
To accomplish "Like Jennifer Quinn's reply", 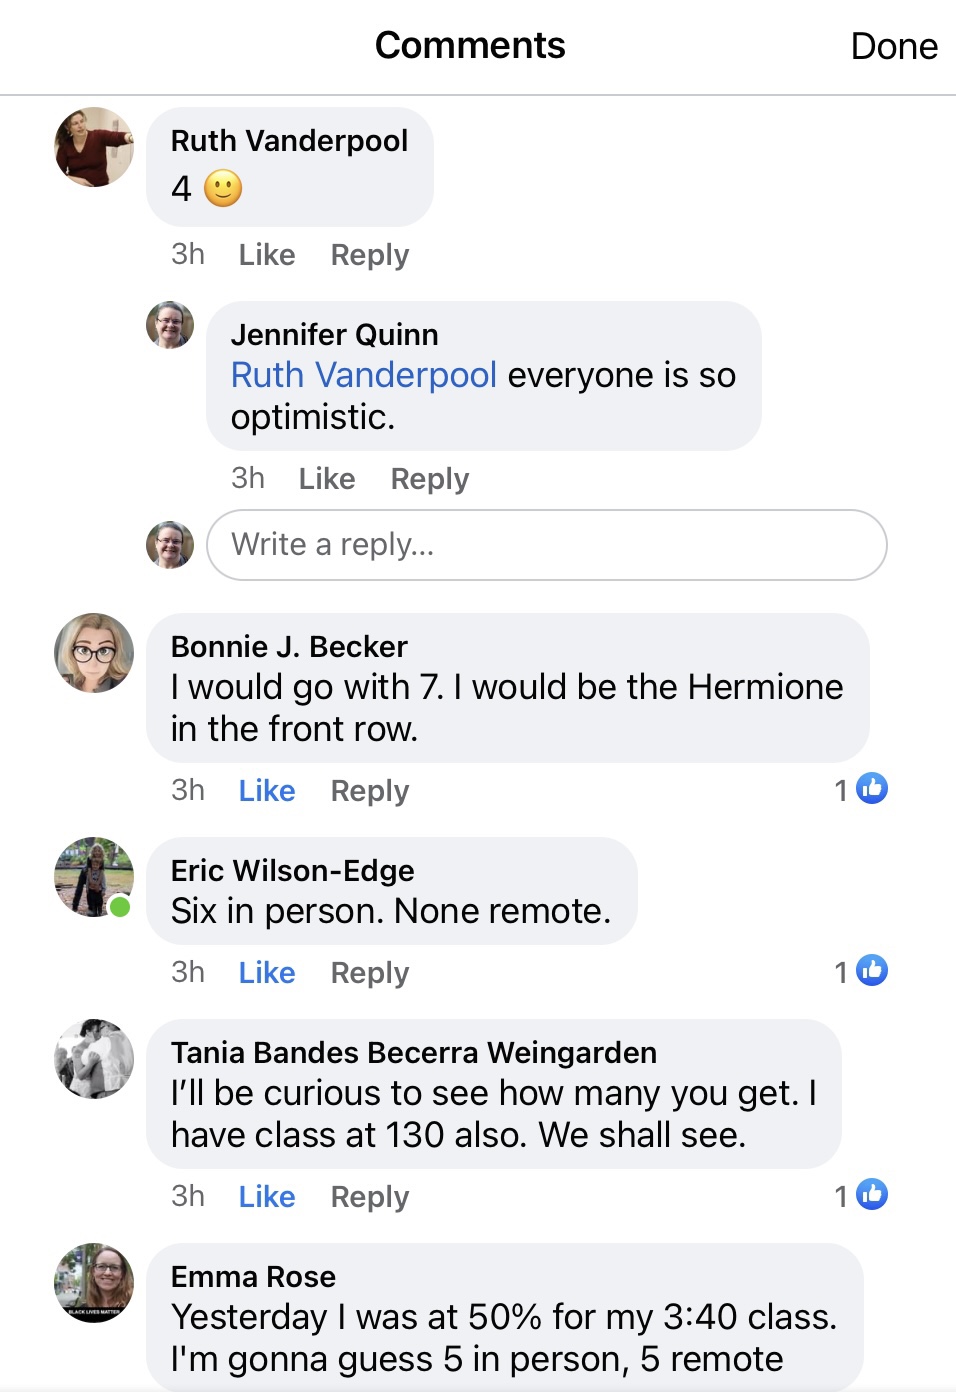I will 326,479.
